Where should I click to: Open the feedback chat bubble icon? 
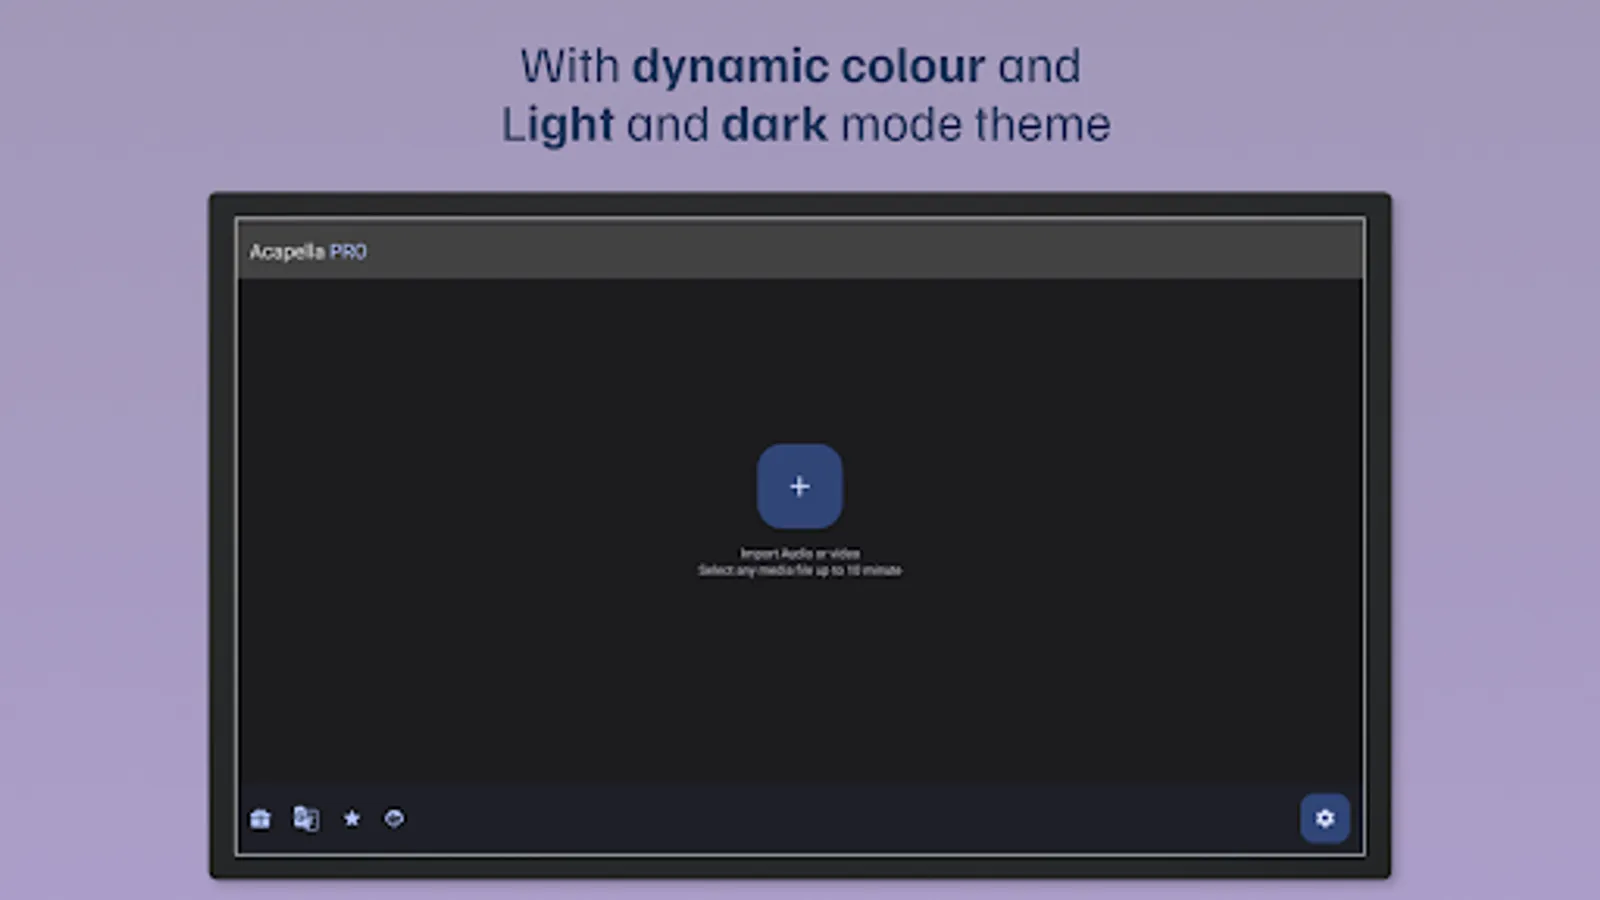[x=395, y=818]
